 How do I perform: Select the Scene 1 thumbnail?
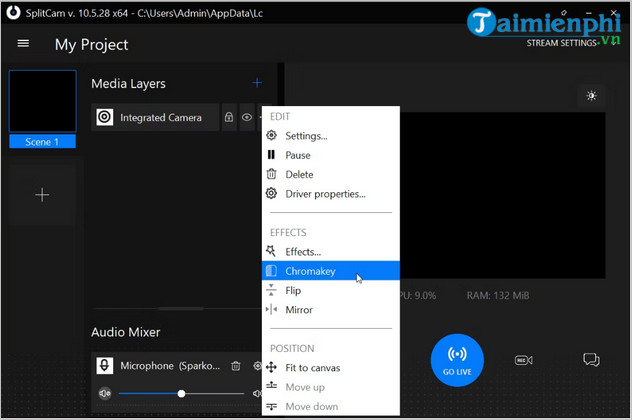coord(42,102)
